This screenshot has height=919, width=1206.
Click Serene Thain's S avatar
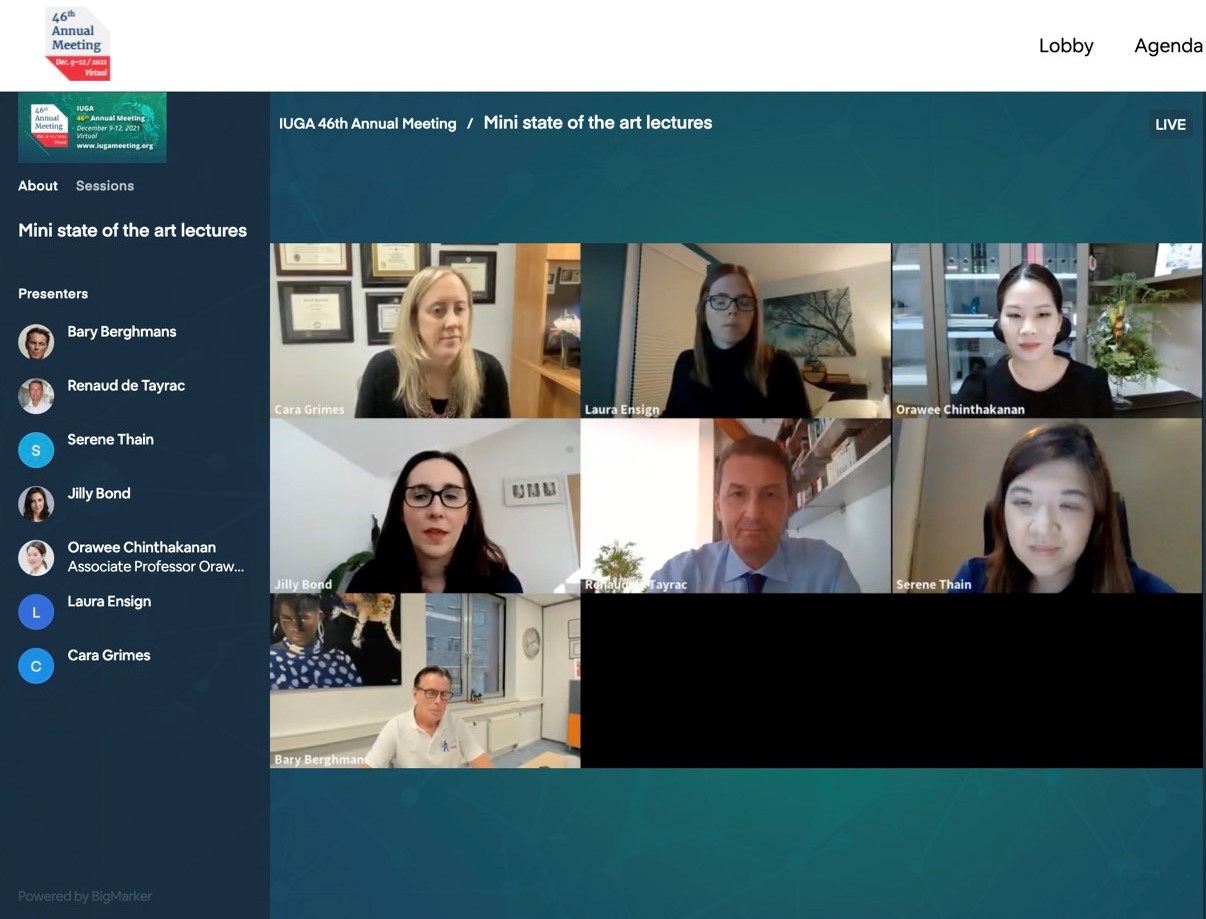point(36,450)
